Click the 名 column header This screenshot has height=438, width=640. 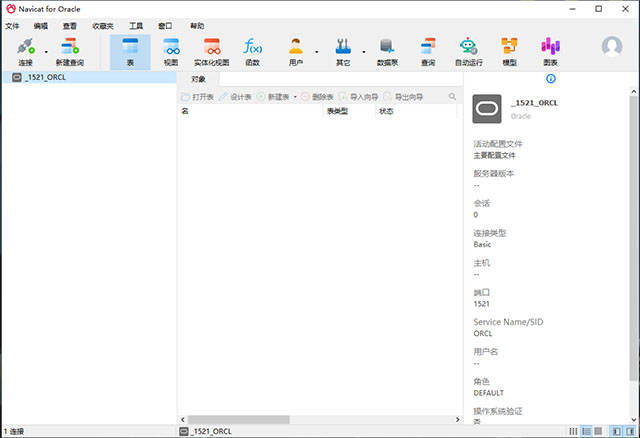[251, 111]
